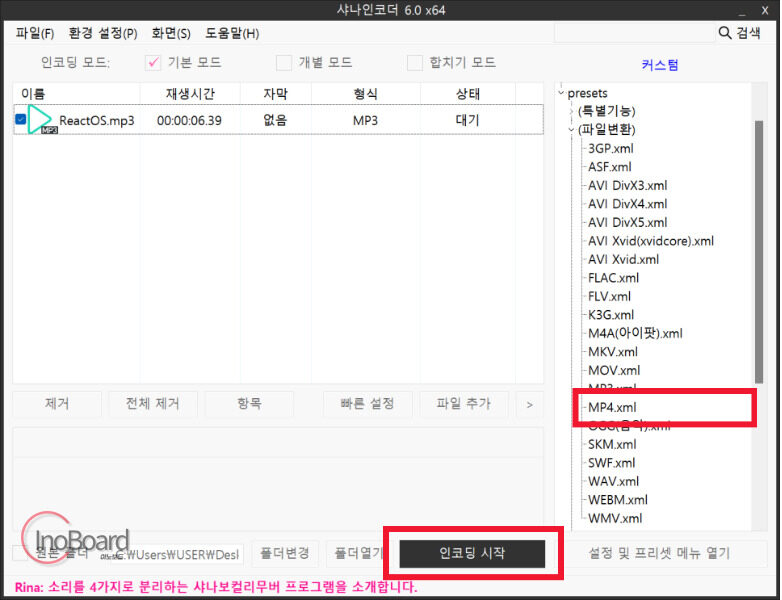Click the 전체 제거 button
Image resolution: width=782 pixels, height=600 pixels.
click(x=153, y=404)
